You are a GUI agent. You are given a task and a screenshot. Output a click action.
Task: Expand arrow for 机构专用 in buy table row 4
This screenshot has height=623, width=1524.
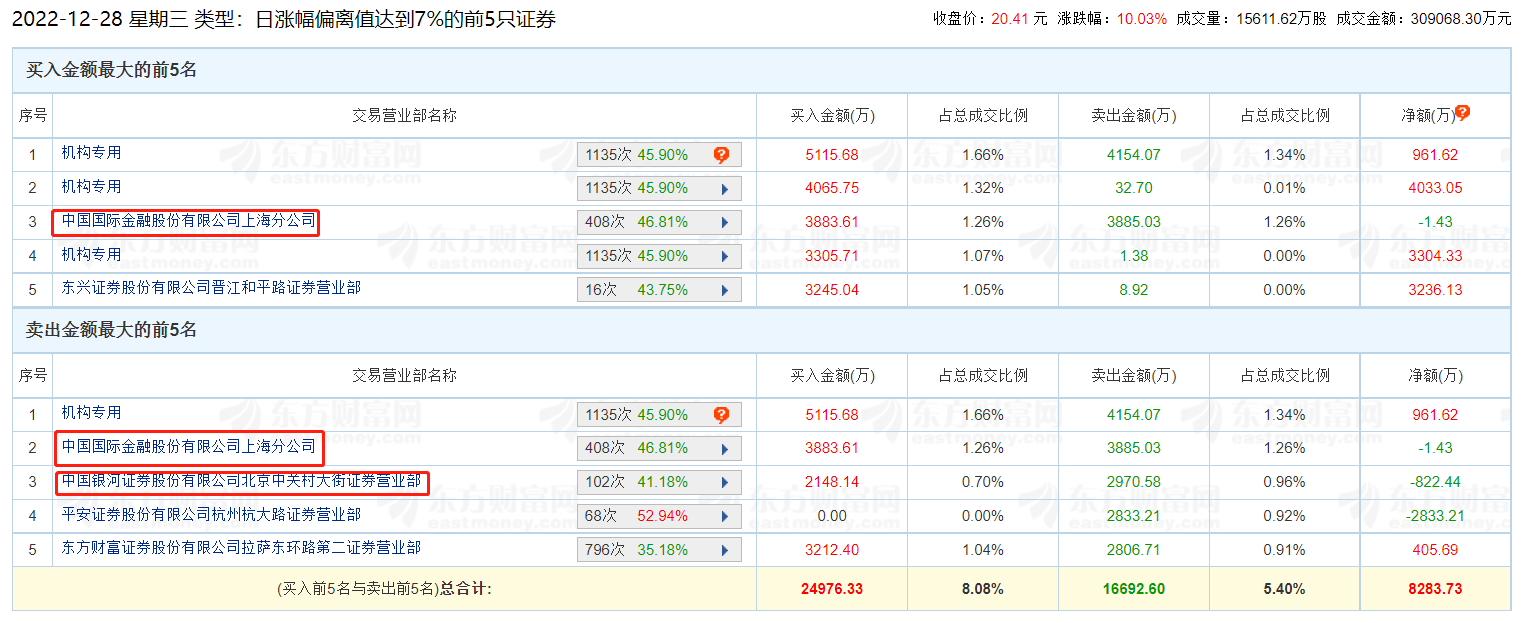pyautogui.click(x=724, y=256)
